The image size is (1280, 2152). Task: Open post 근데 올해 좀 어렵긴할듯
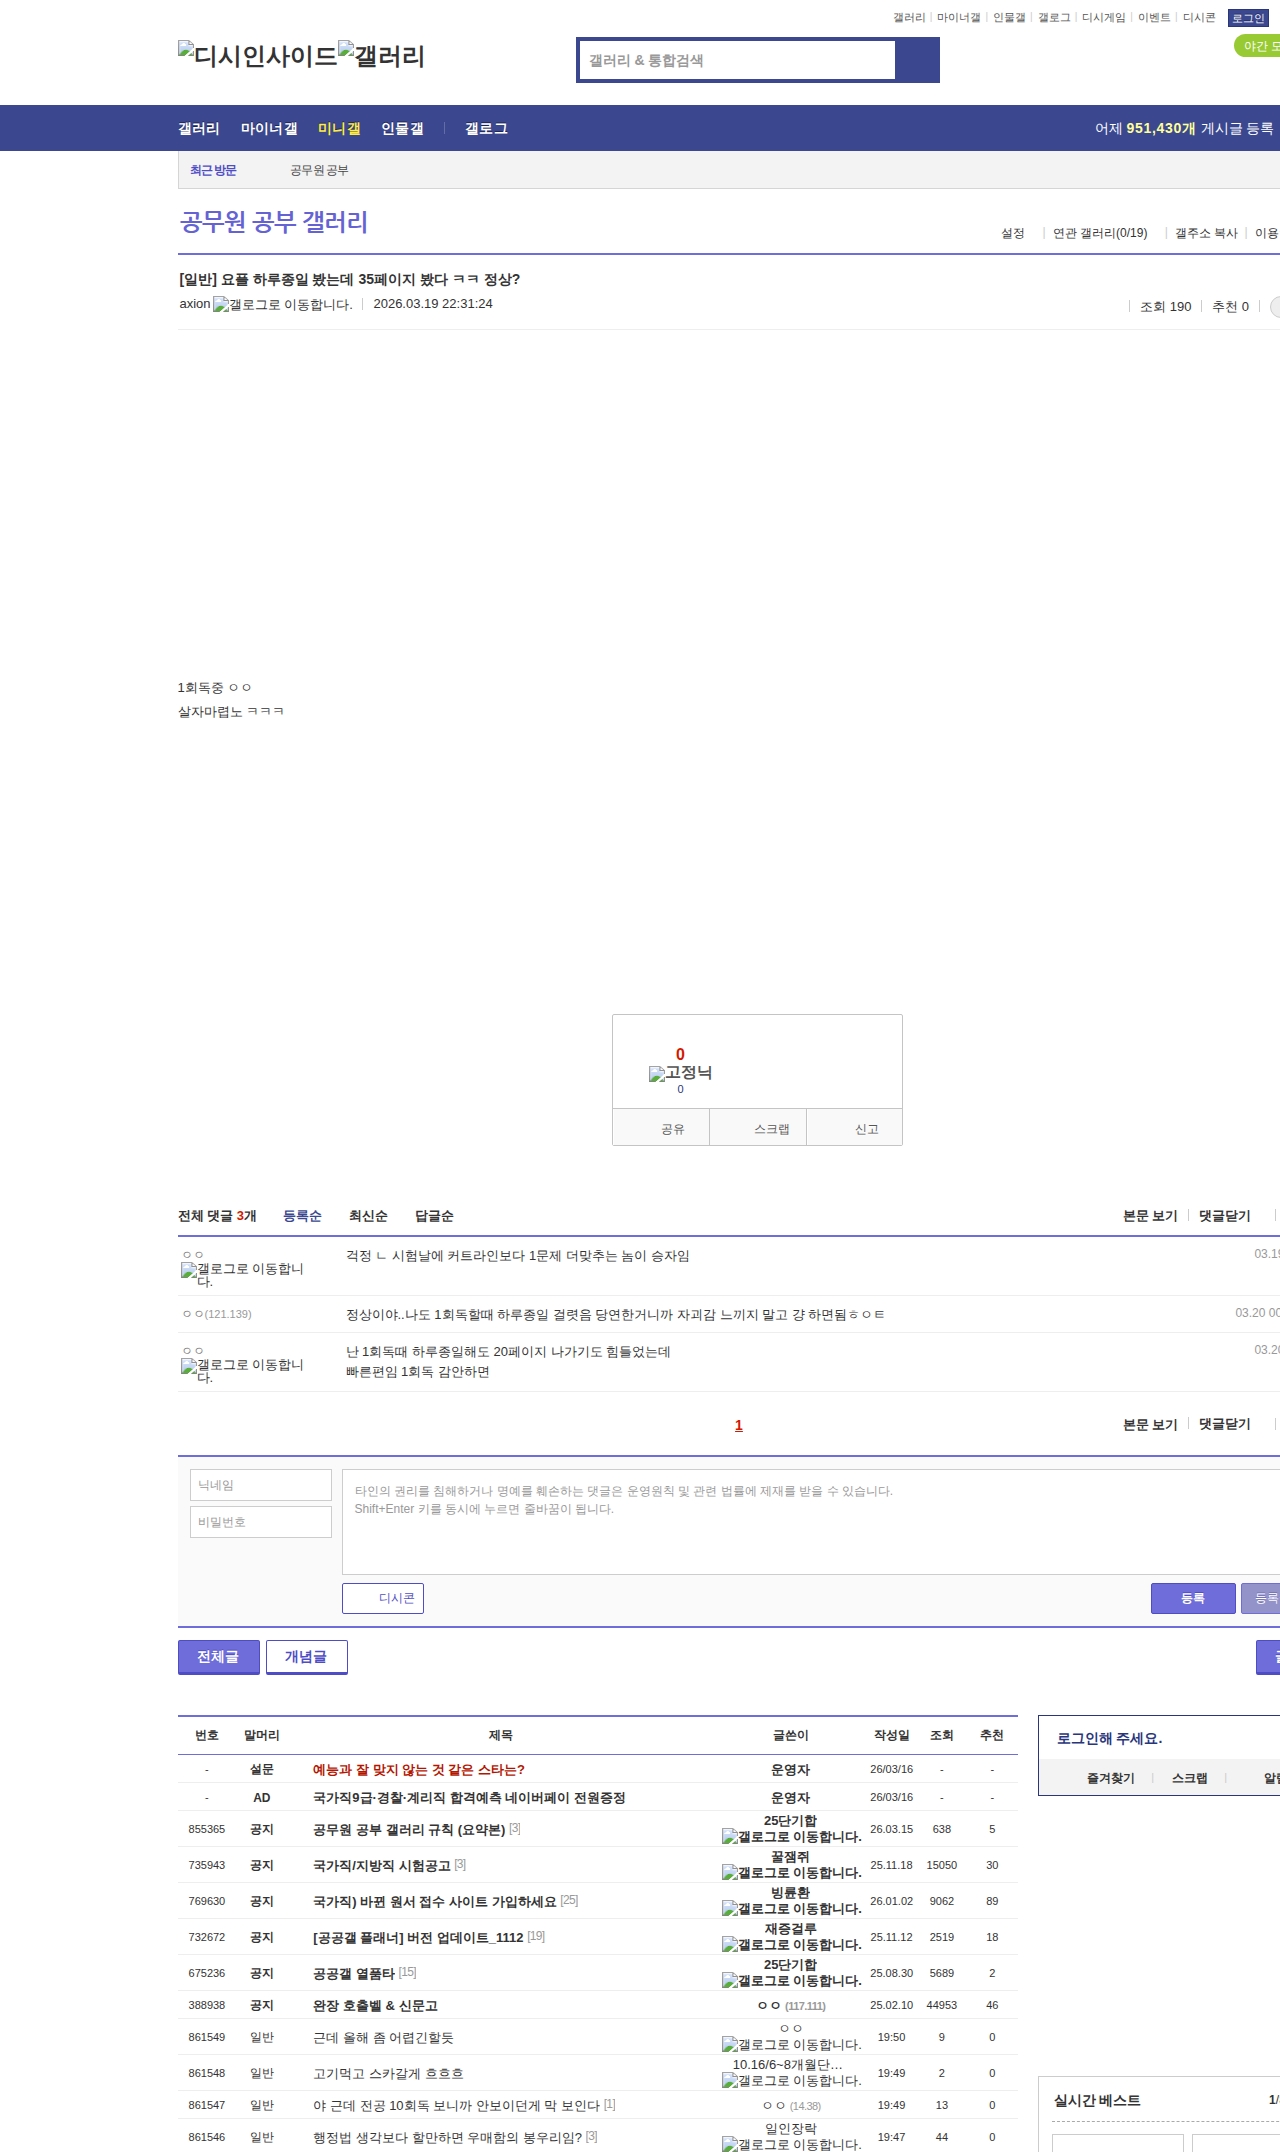[x=383, y=2038]
